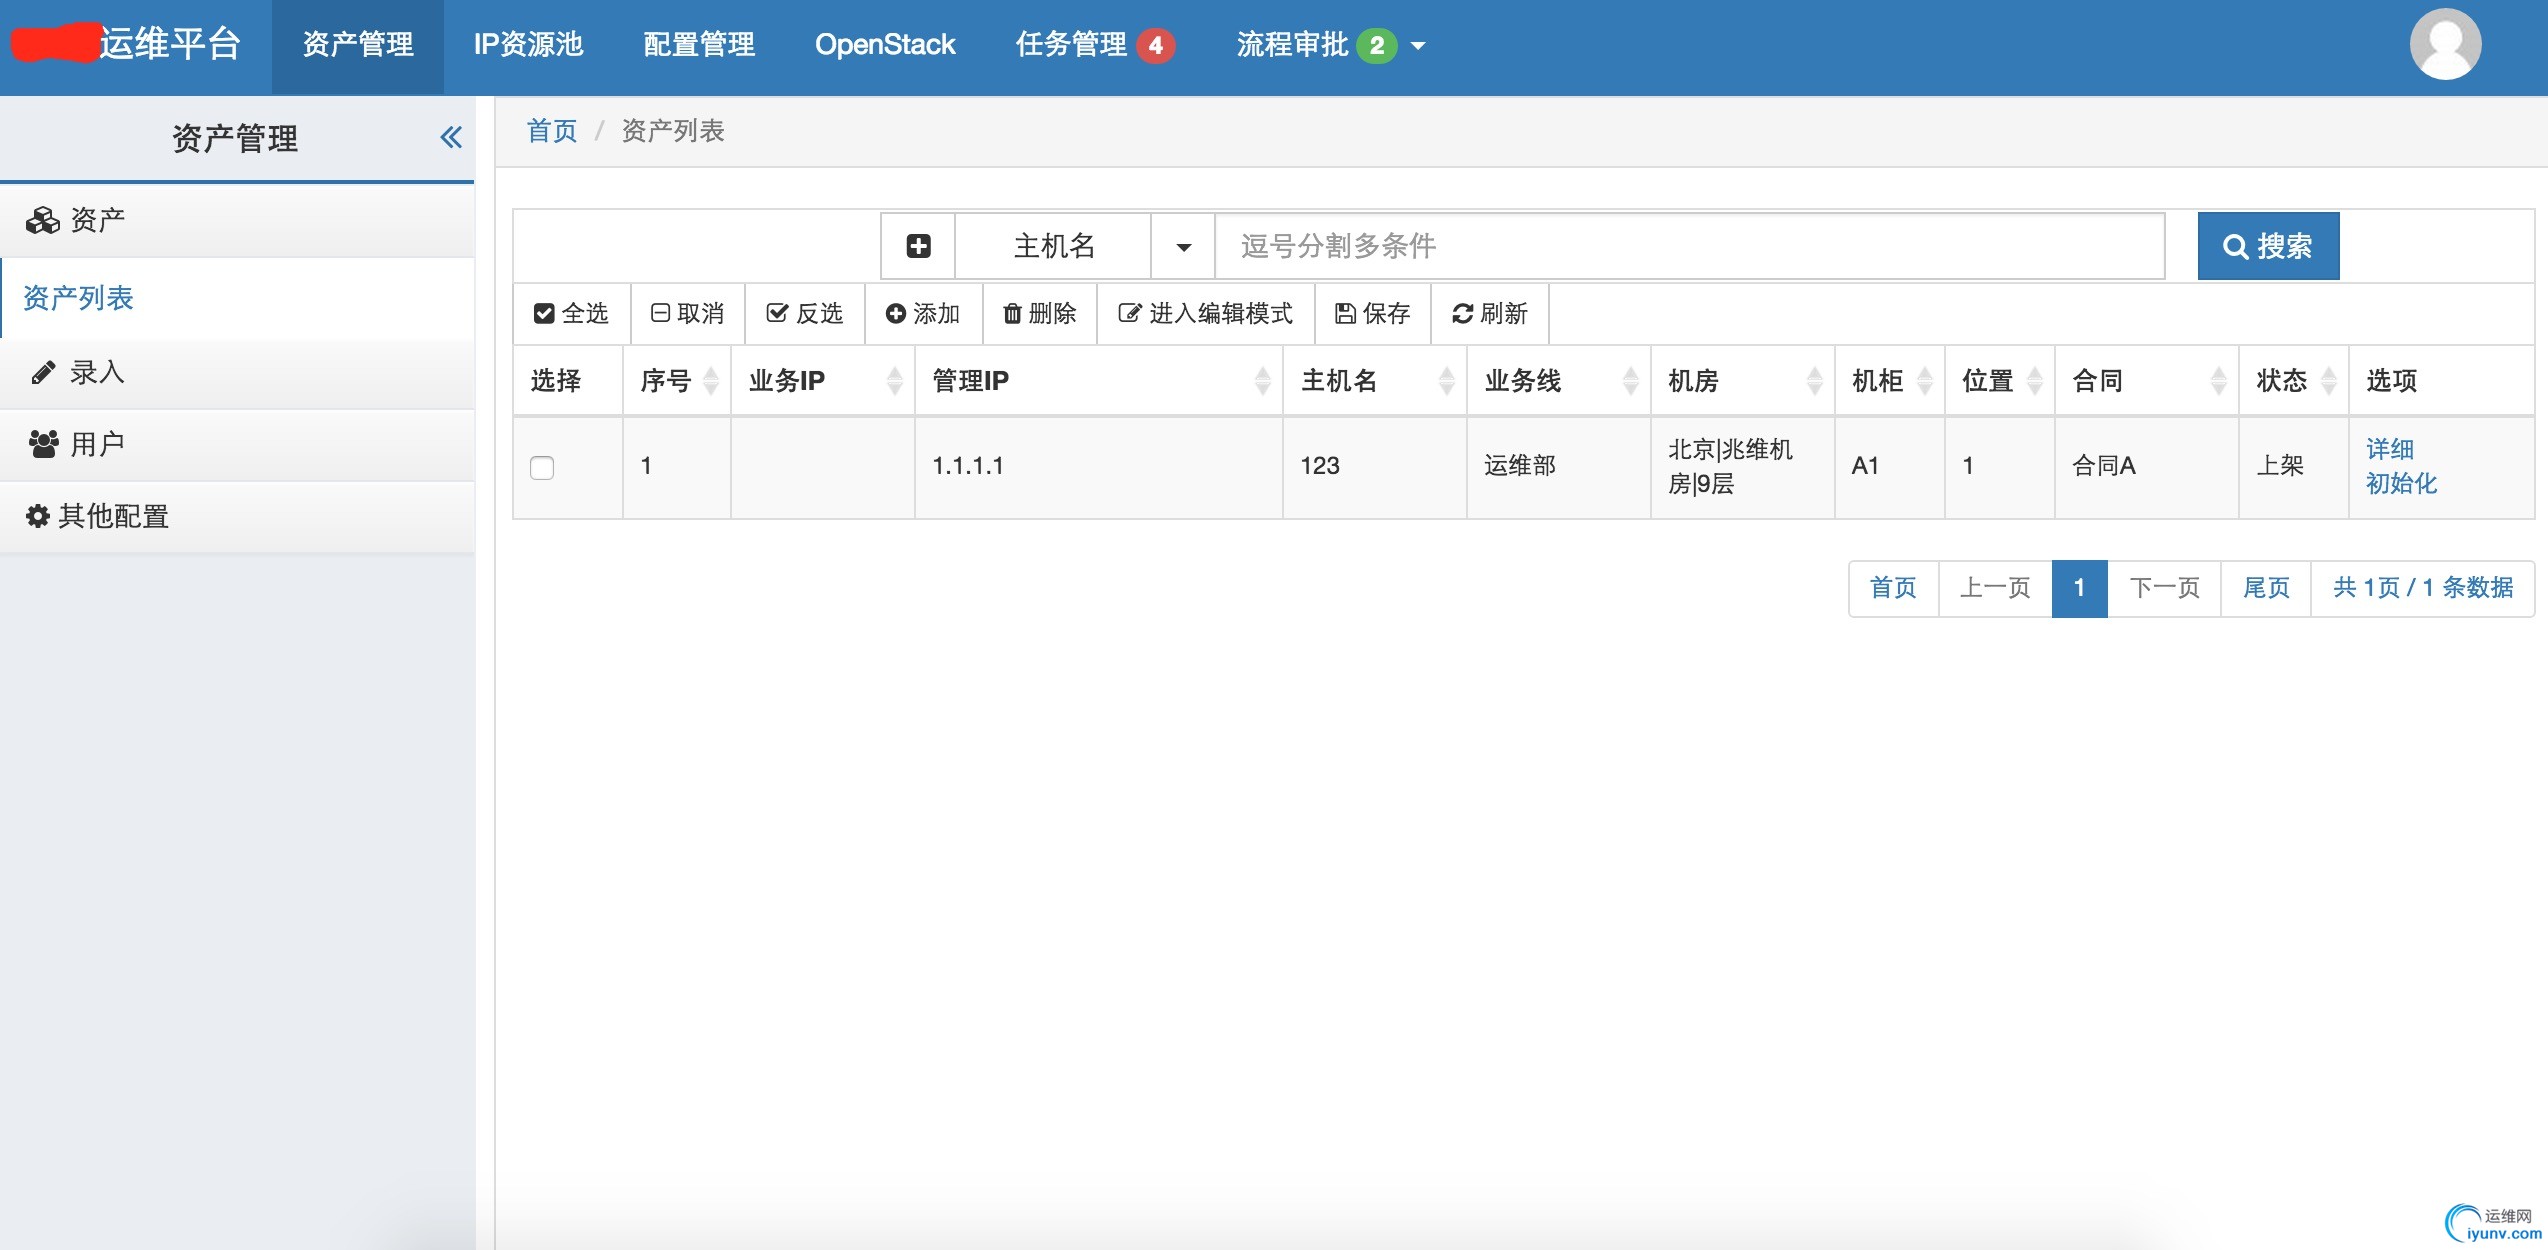This screenshot has height=1250, width=2548.
Task: Go to 首页 first page in pagination
Action: 1893,588
